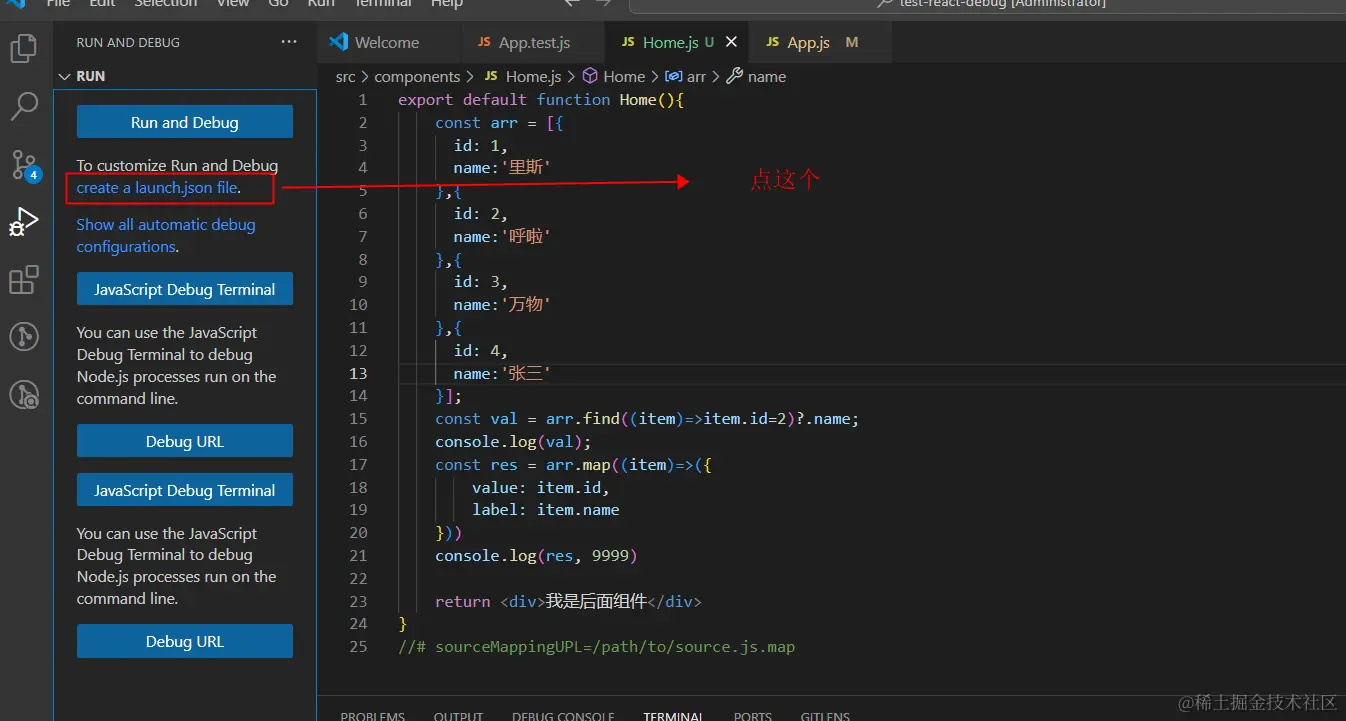Click the 'components' breadcrumb
The image size is (1346, 721).
coord(417,76)
